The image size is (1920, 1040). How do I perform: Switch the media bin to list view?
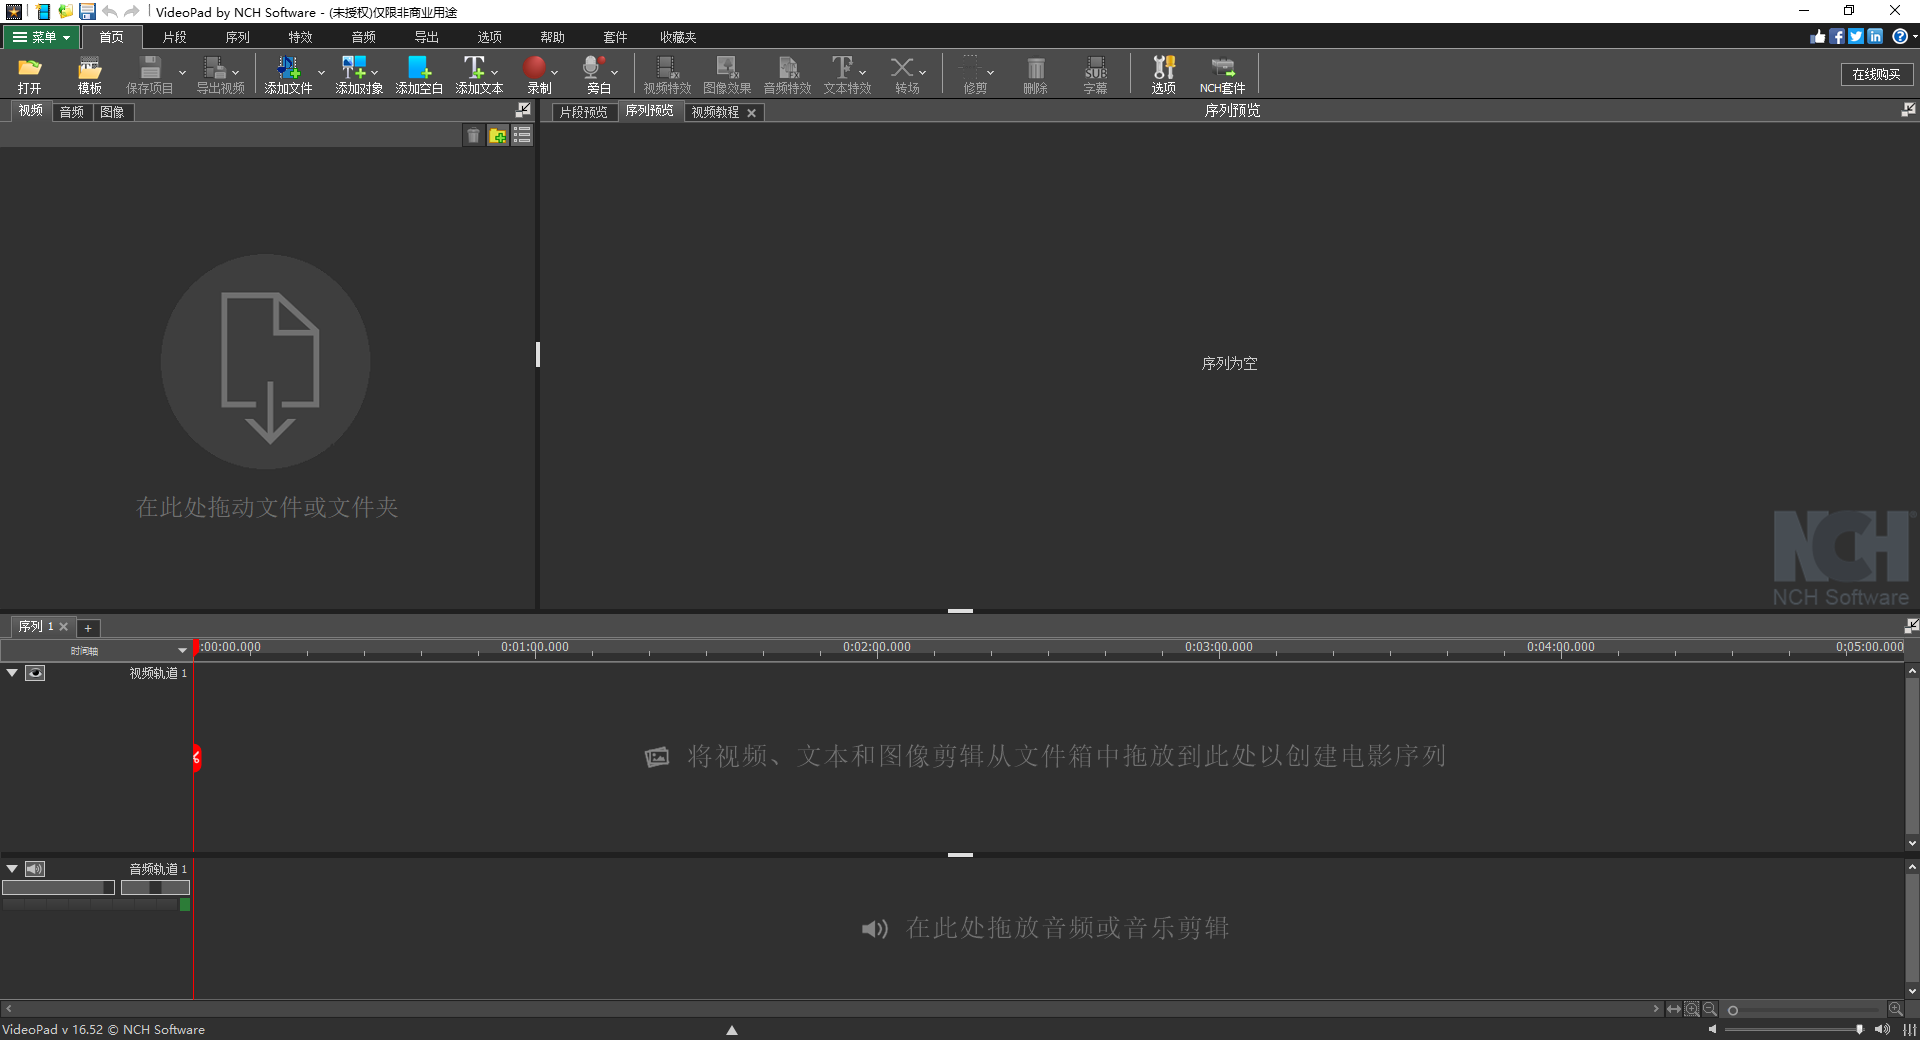pyautogui.click(x=521, y=135)
